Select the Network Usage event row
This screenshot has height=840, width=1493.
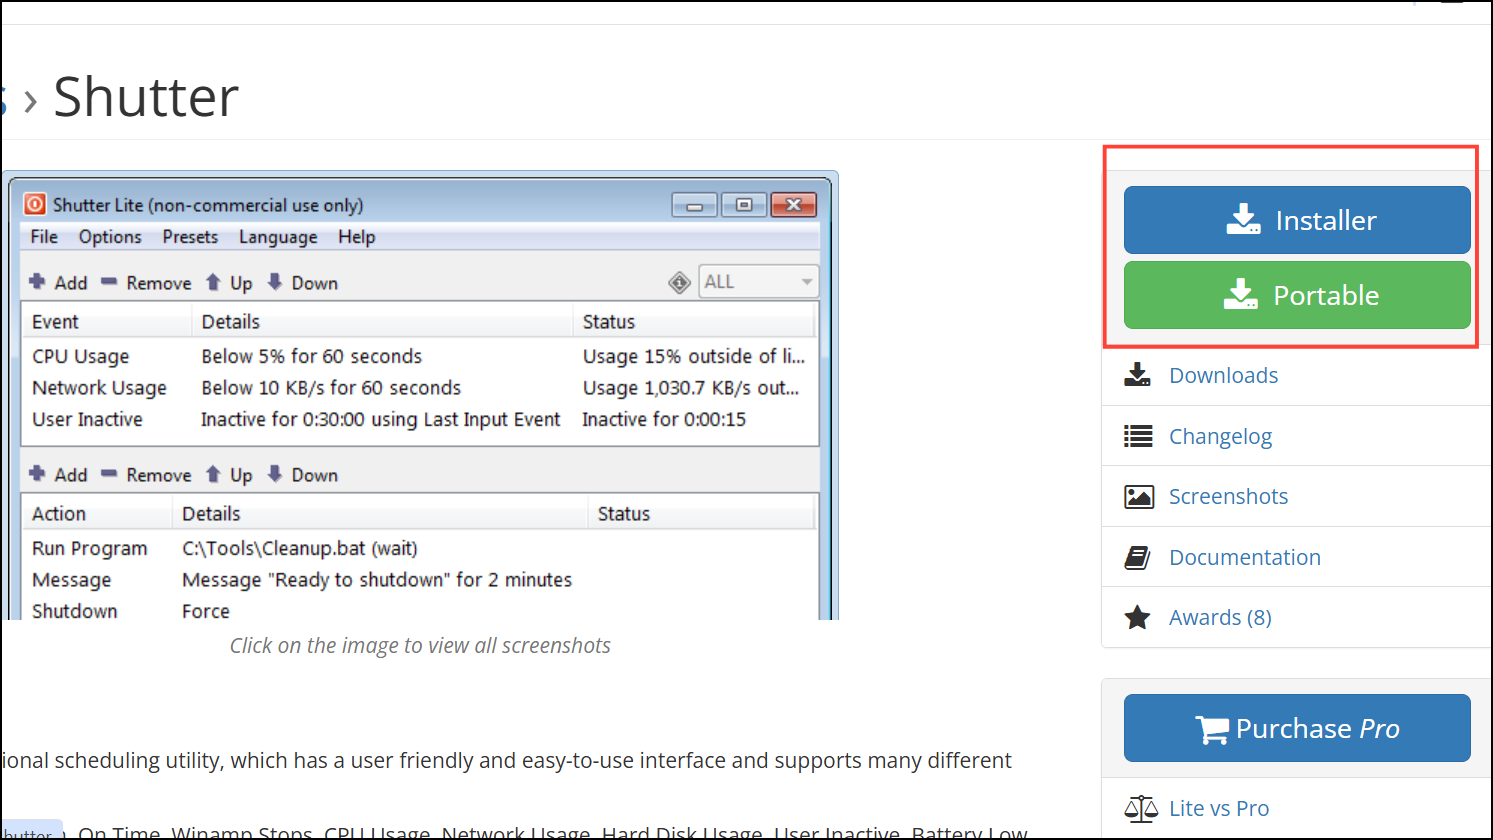click(x=419, y=388)
